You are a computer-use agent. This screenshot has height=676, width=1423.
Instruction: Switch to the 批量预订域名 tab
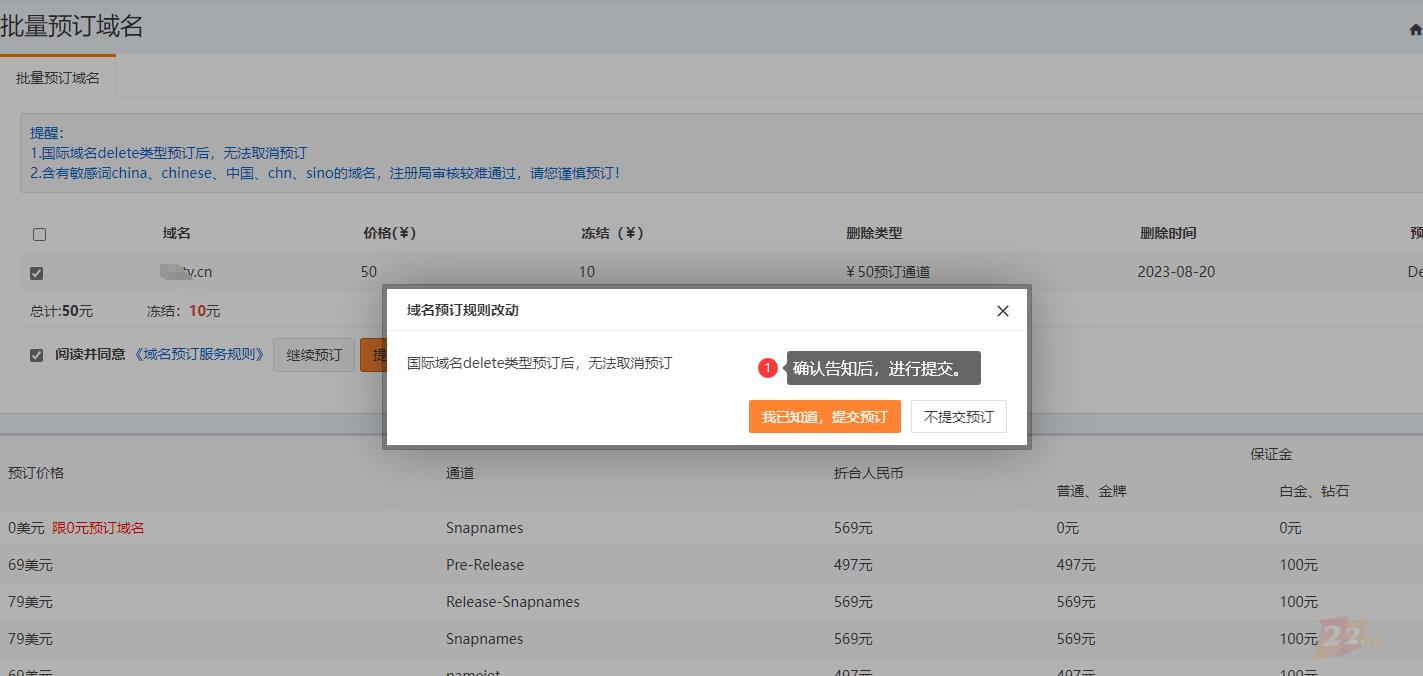58,78
